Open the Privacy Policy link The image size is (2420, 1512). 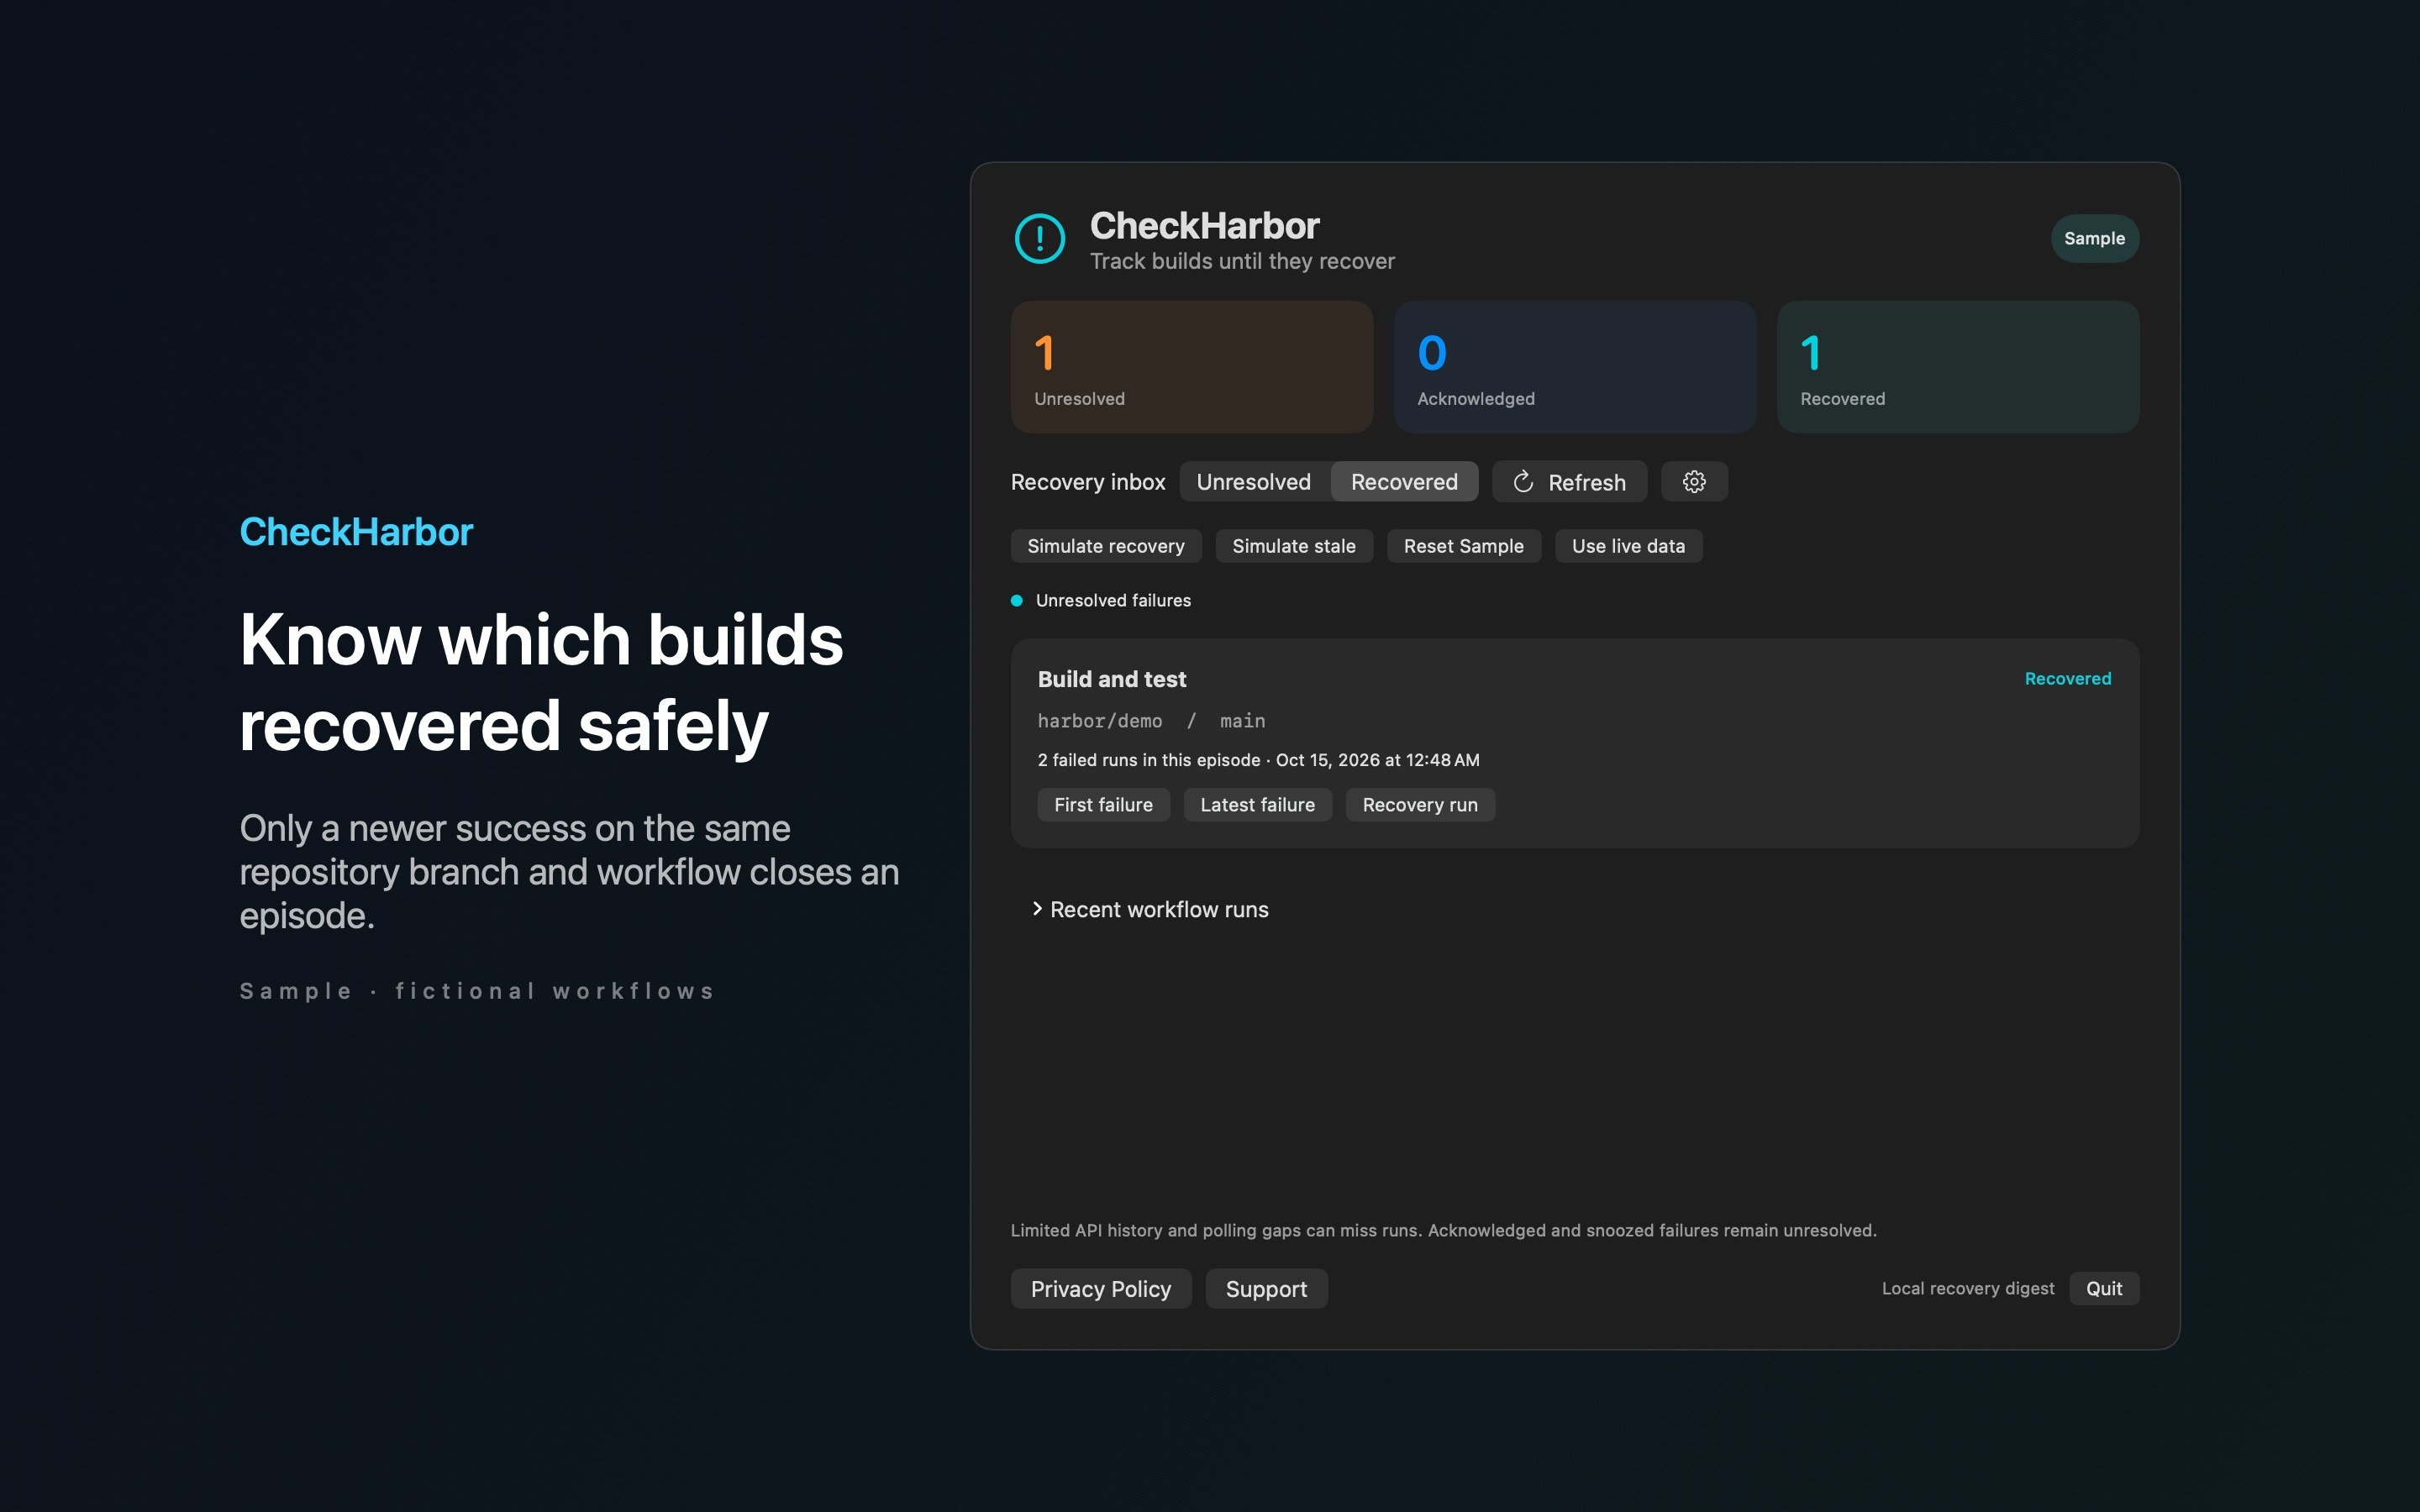tap(1101, 1289)
